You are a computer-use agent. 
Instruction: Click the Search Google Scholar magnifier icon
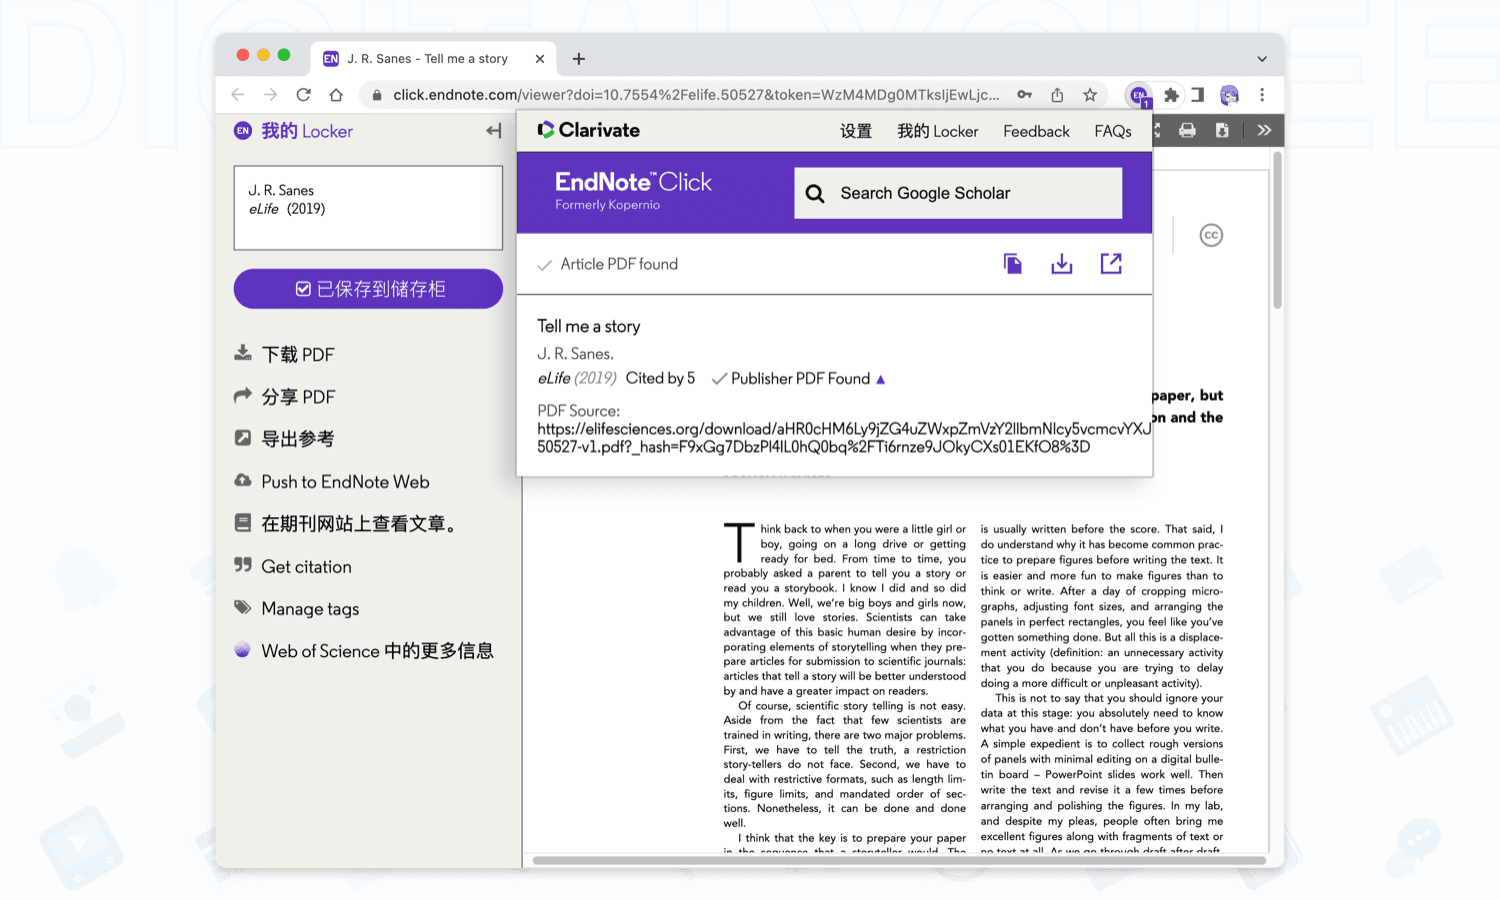point(815,193)
